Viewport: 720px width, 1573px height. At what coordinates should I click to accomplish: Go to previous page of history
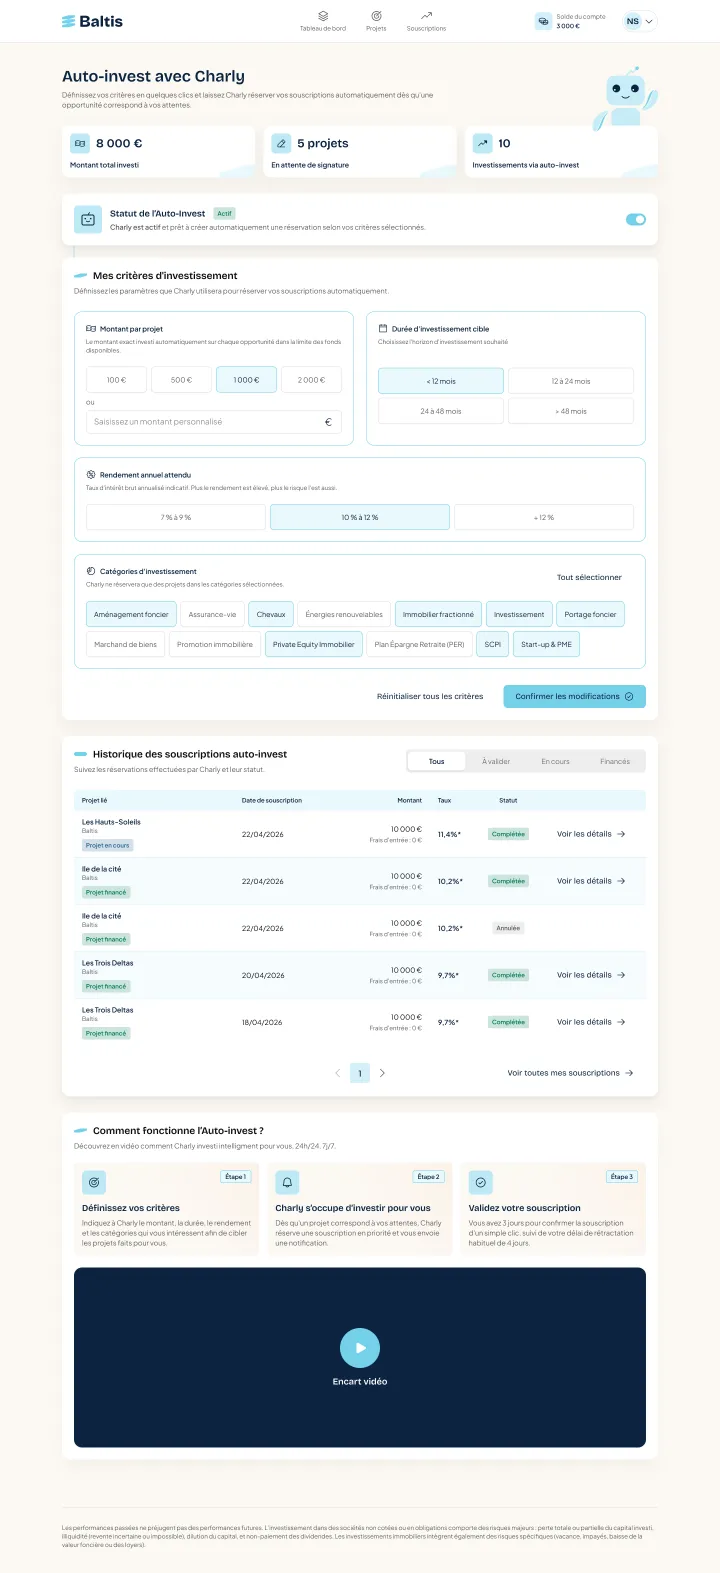point(338,1073)
